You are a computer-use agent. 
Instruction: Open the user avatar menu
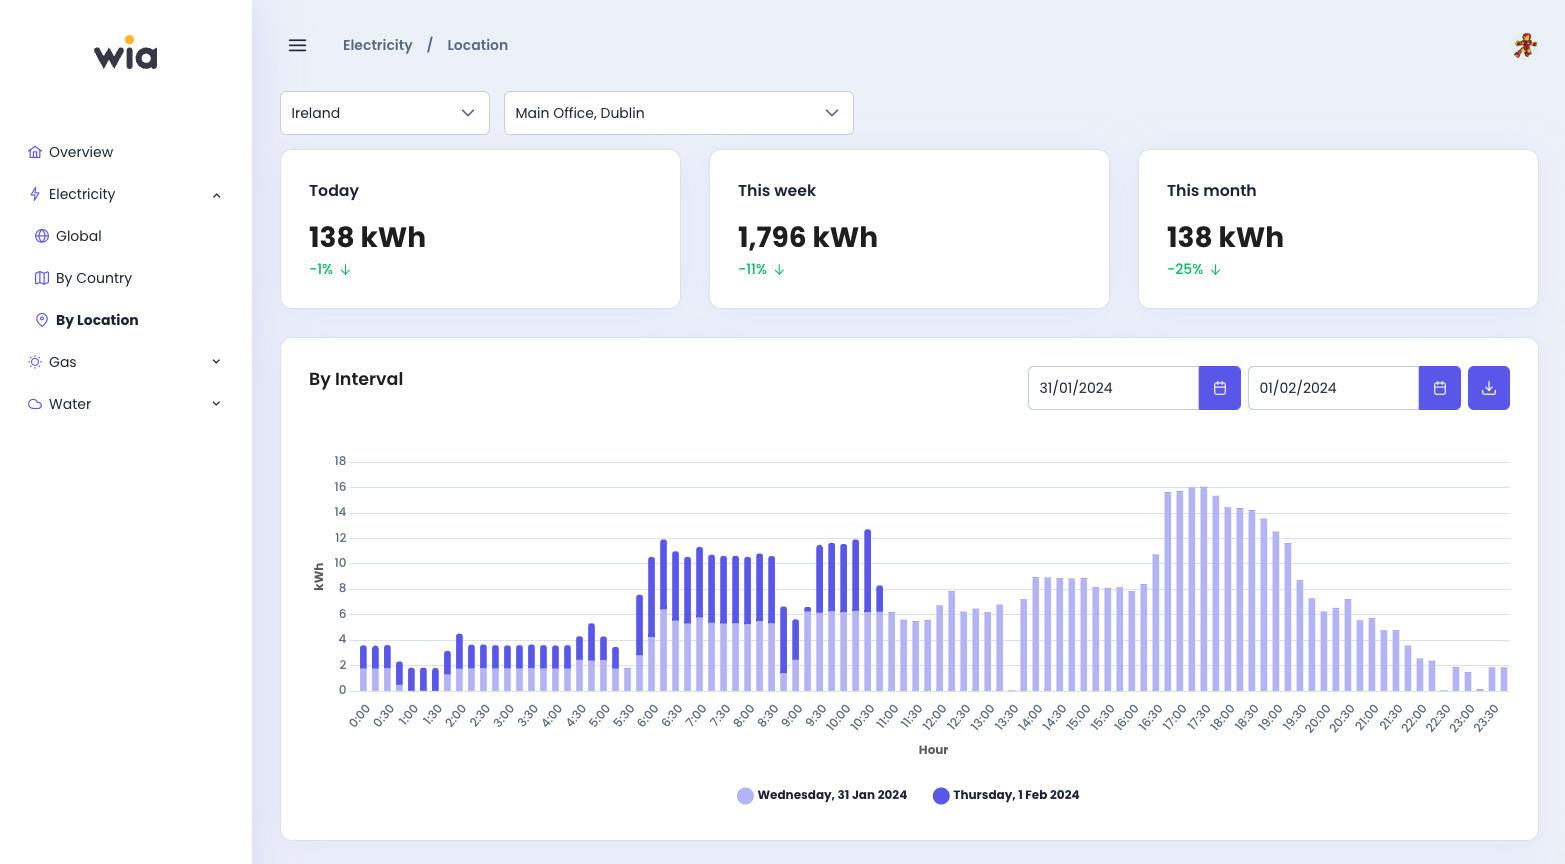tap(1525, 45)
